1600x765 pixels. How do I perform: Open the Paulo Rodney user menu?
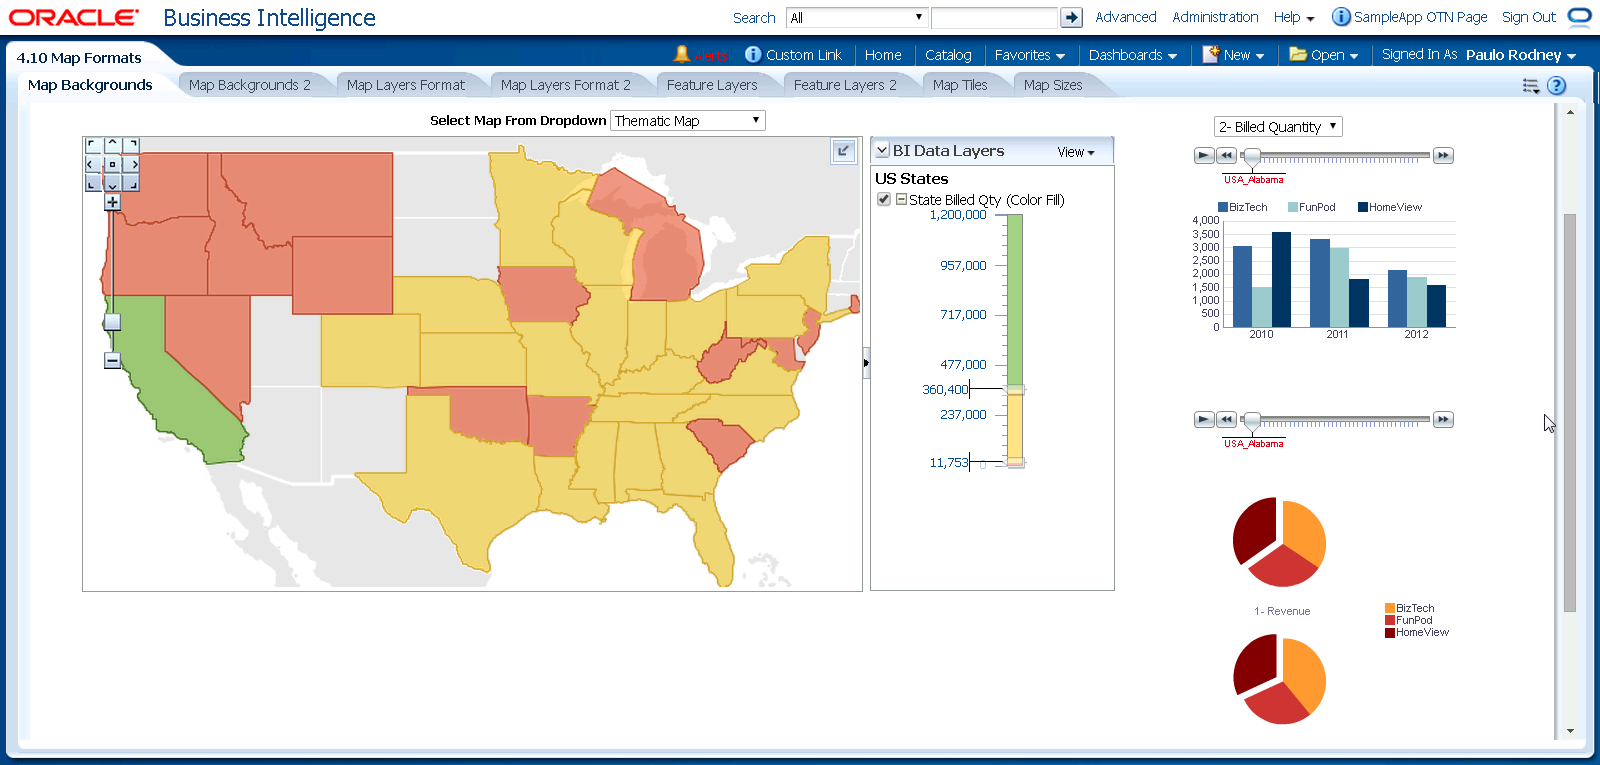[1521, 55]
